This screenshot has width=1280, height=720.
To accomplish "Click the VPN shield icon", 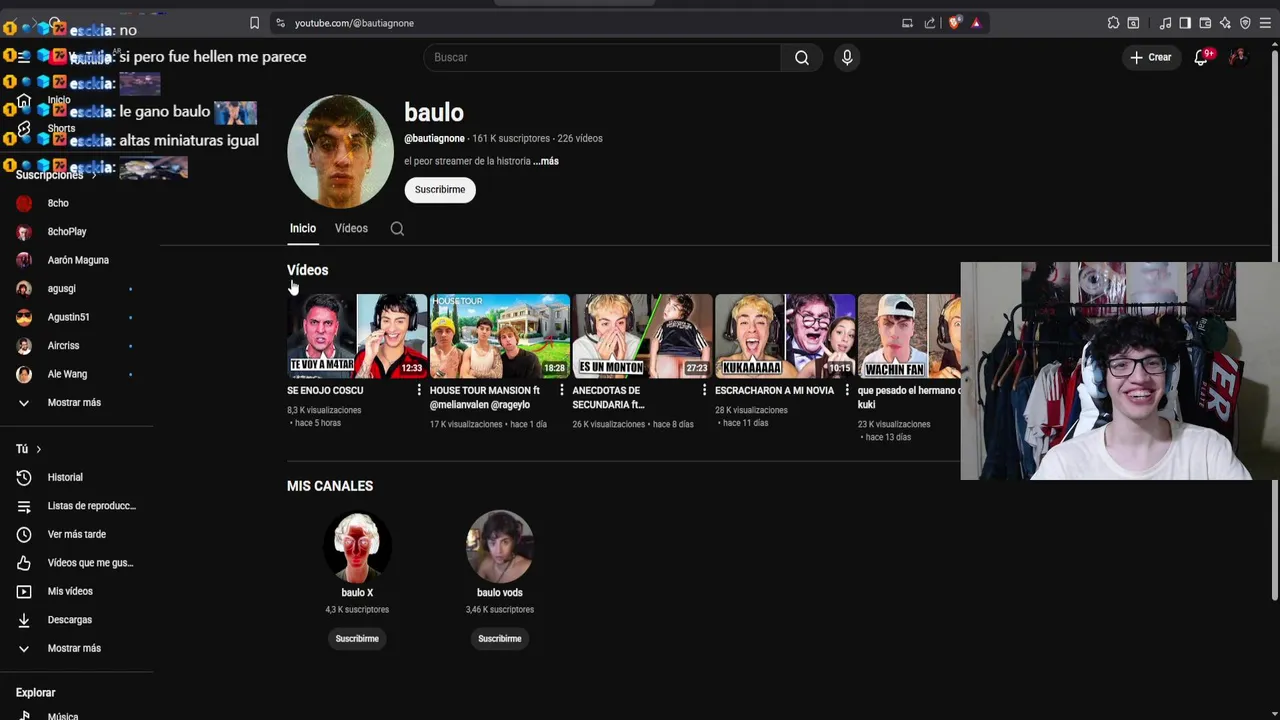I will coord(1245,23).
